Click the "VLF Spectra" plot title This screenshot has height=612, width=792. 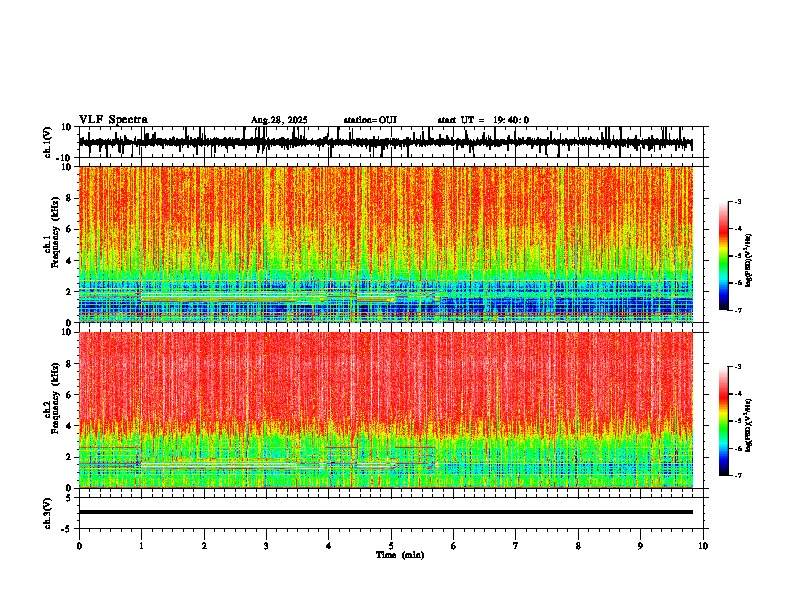pyautogui.click(x=113, y=120)
